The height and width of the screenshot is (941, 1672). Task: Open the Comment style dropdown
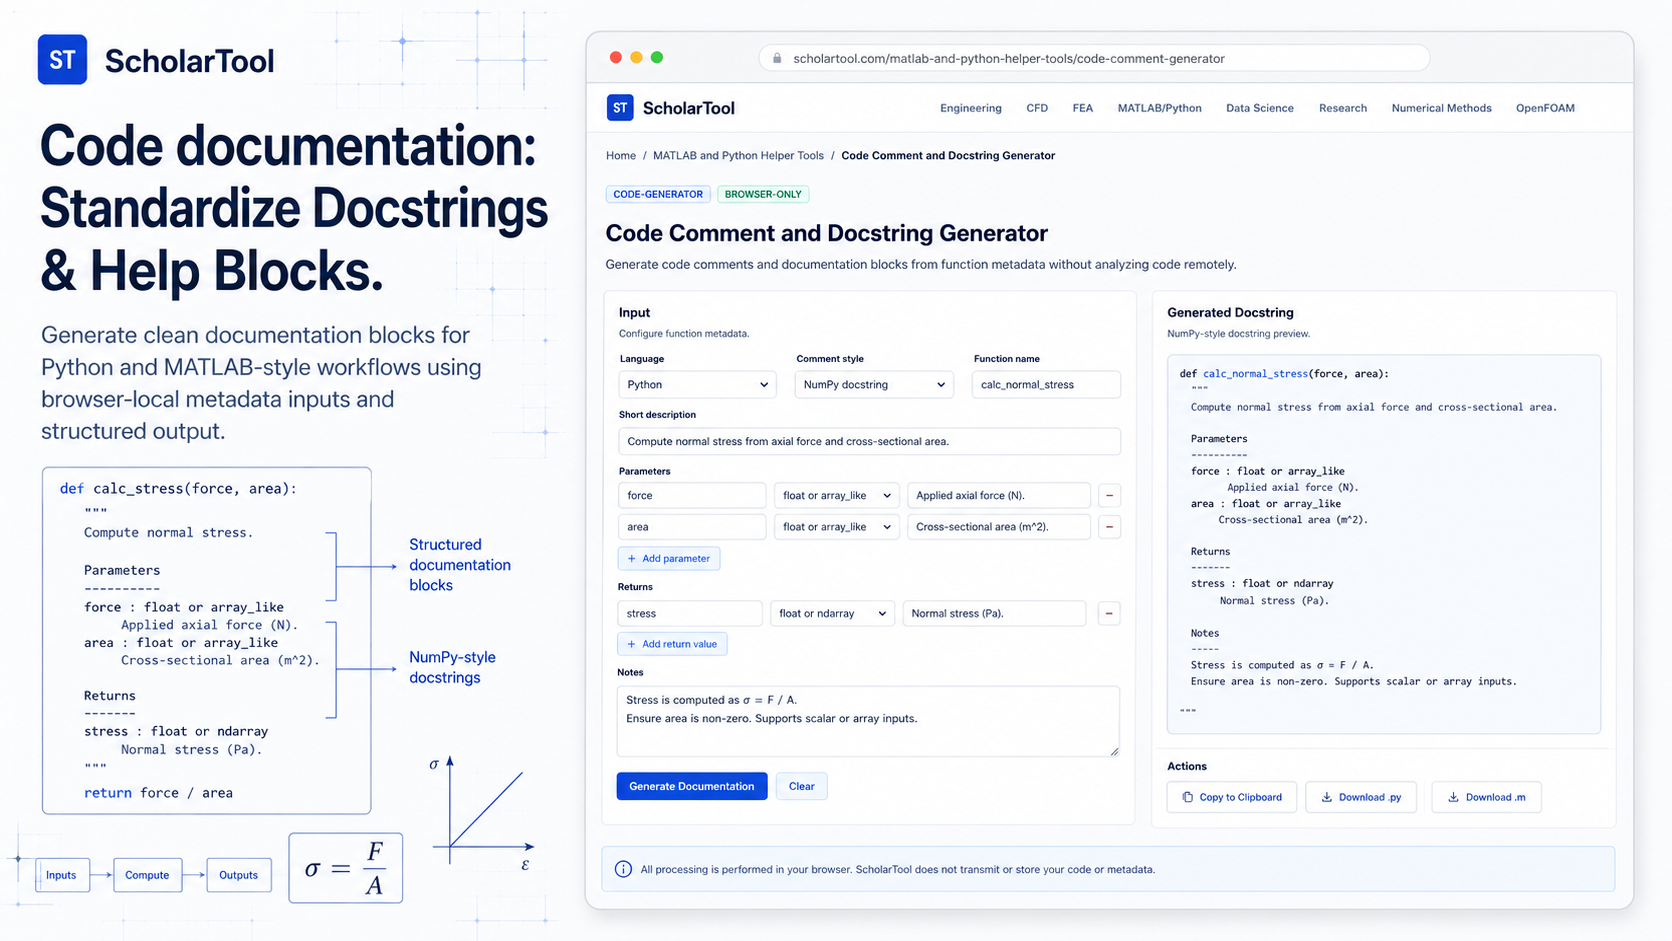873,385
